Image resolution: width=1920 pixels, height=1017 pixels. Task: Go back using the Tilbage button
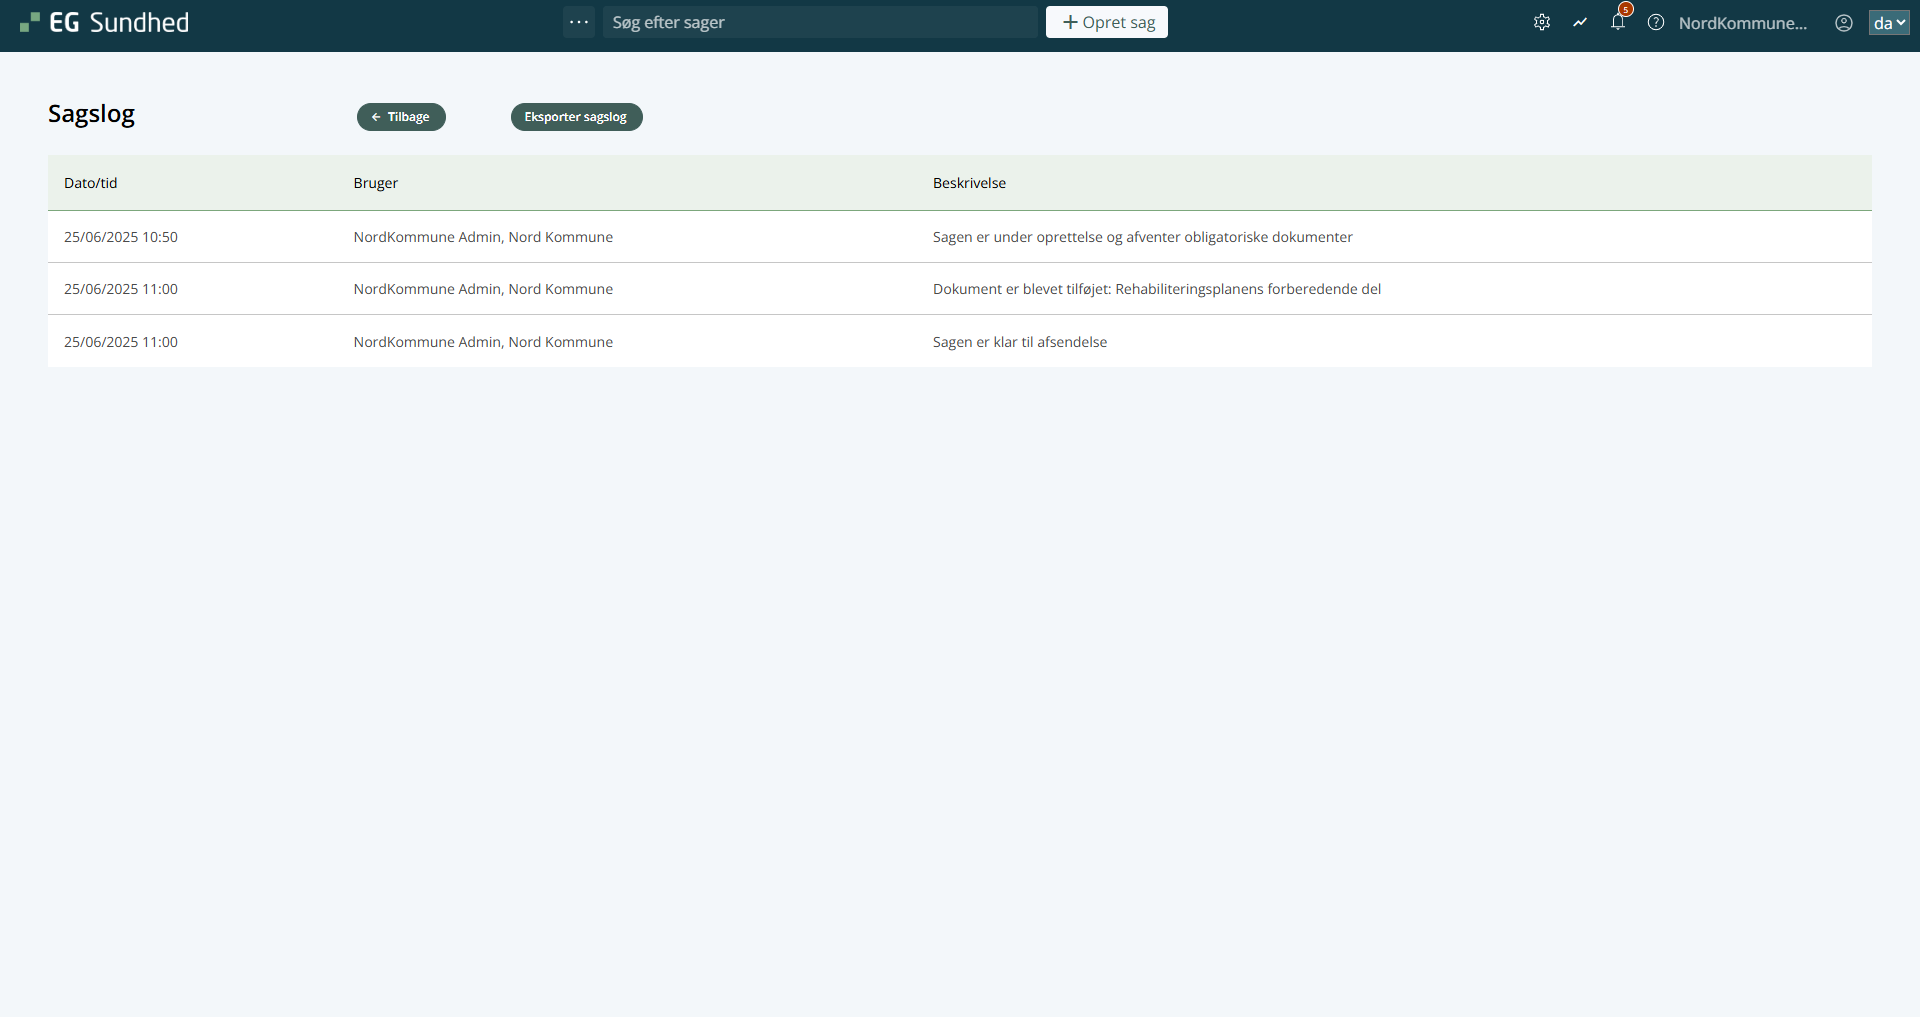pyautogui.click(x=401, y=117)
